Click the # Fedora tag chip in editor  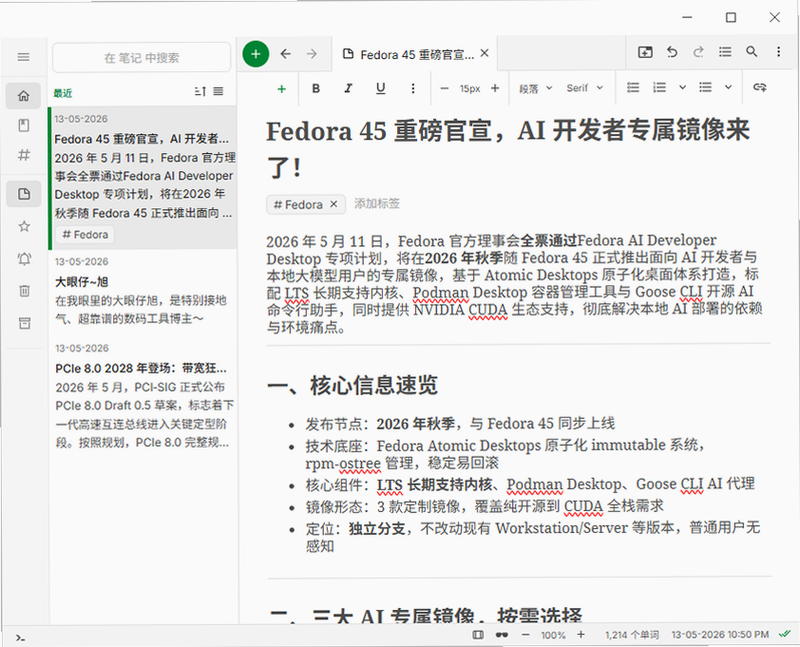click(x=298, y=205)
